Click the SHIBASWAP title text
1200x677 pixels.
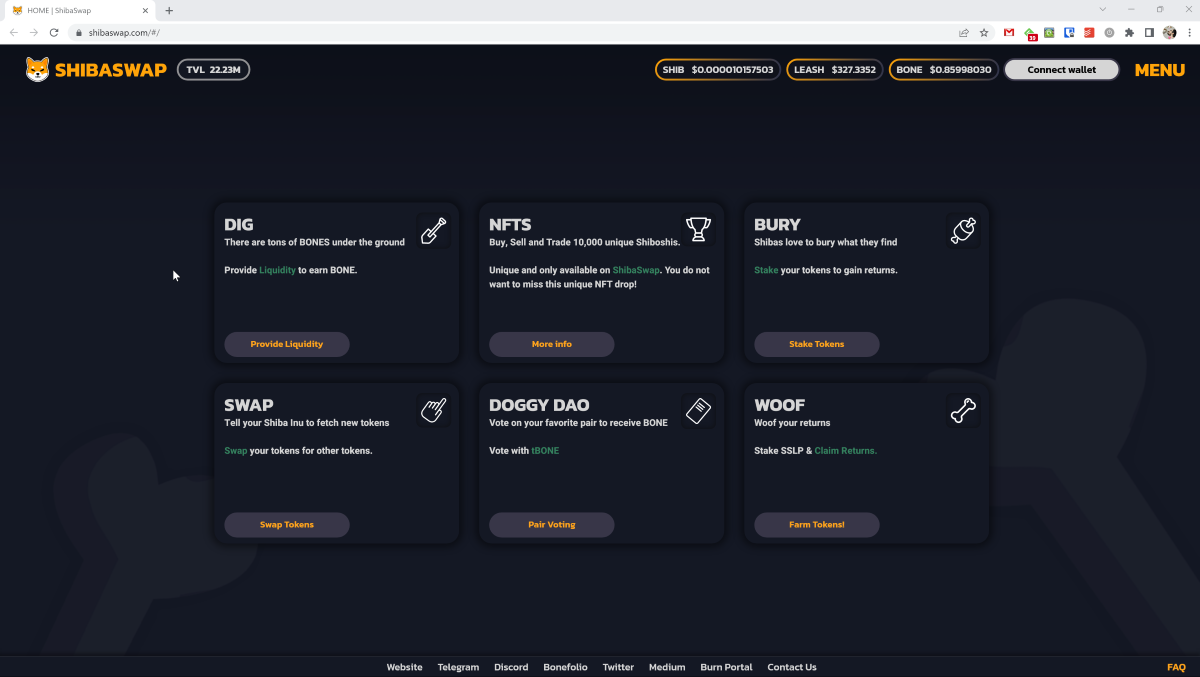pyautogui.click(x=111, y=70)
